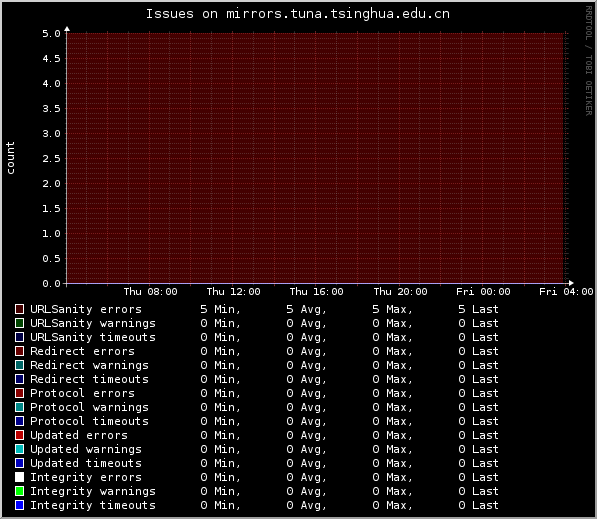
Task: Click the Fri 00:00 time axis label
Action: [x=483, y=292]
